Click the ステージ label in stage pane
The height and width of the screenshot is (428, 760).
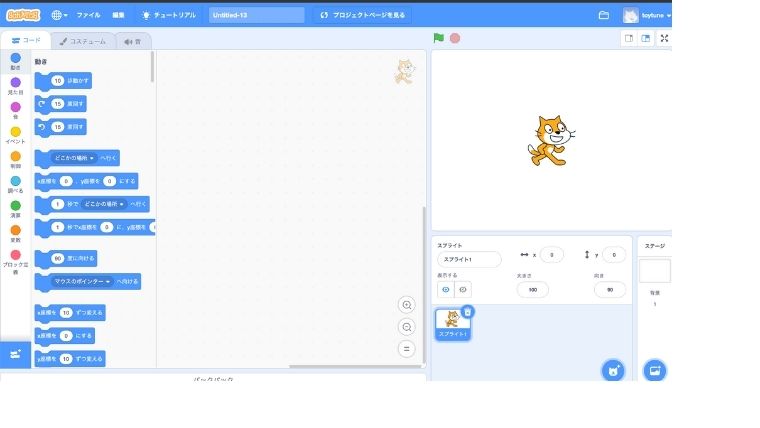point(655,246)
